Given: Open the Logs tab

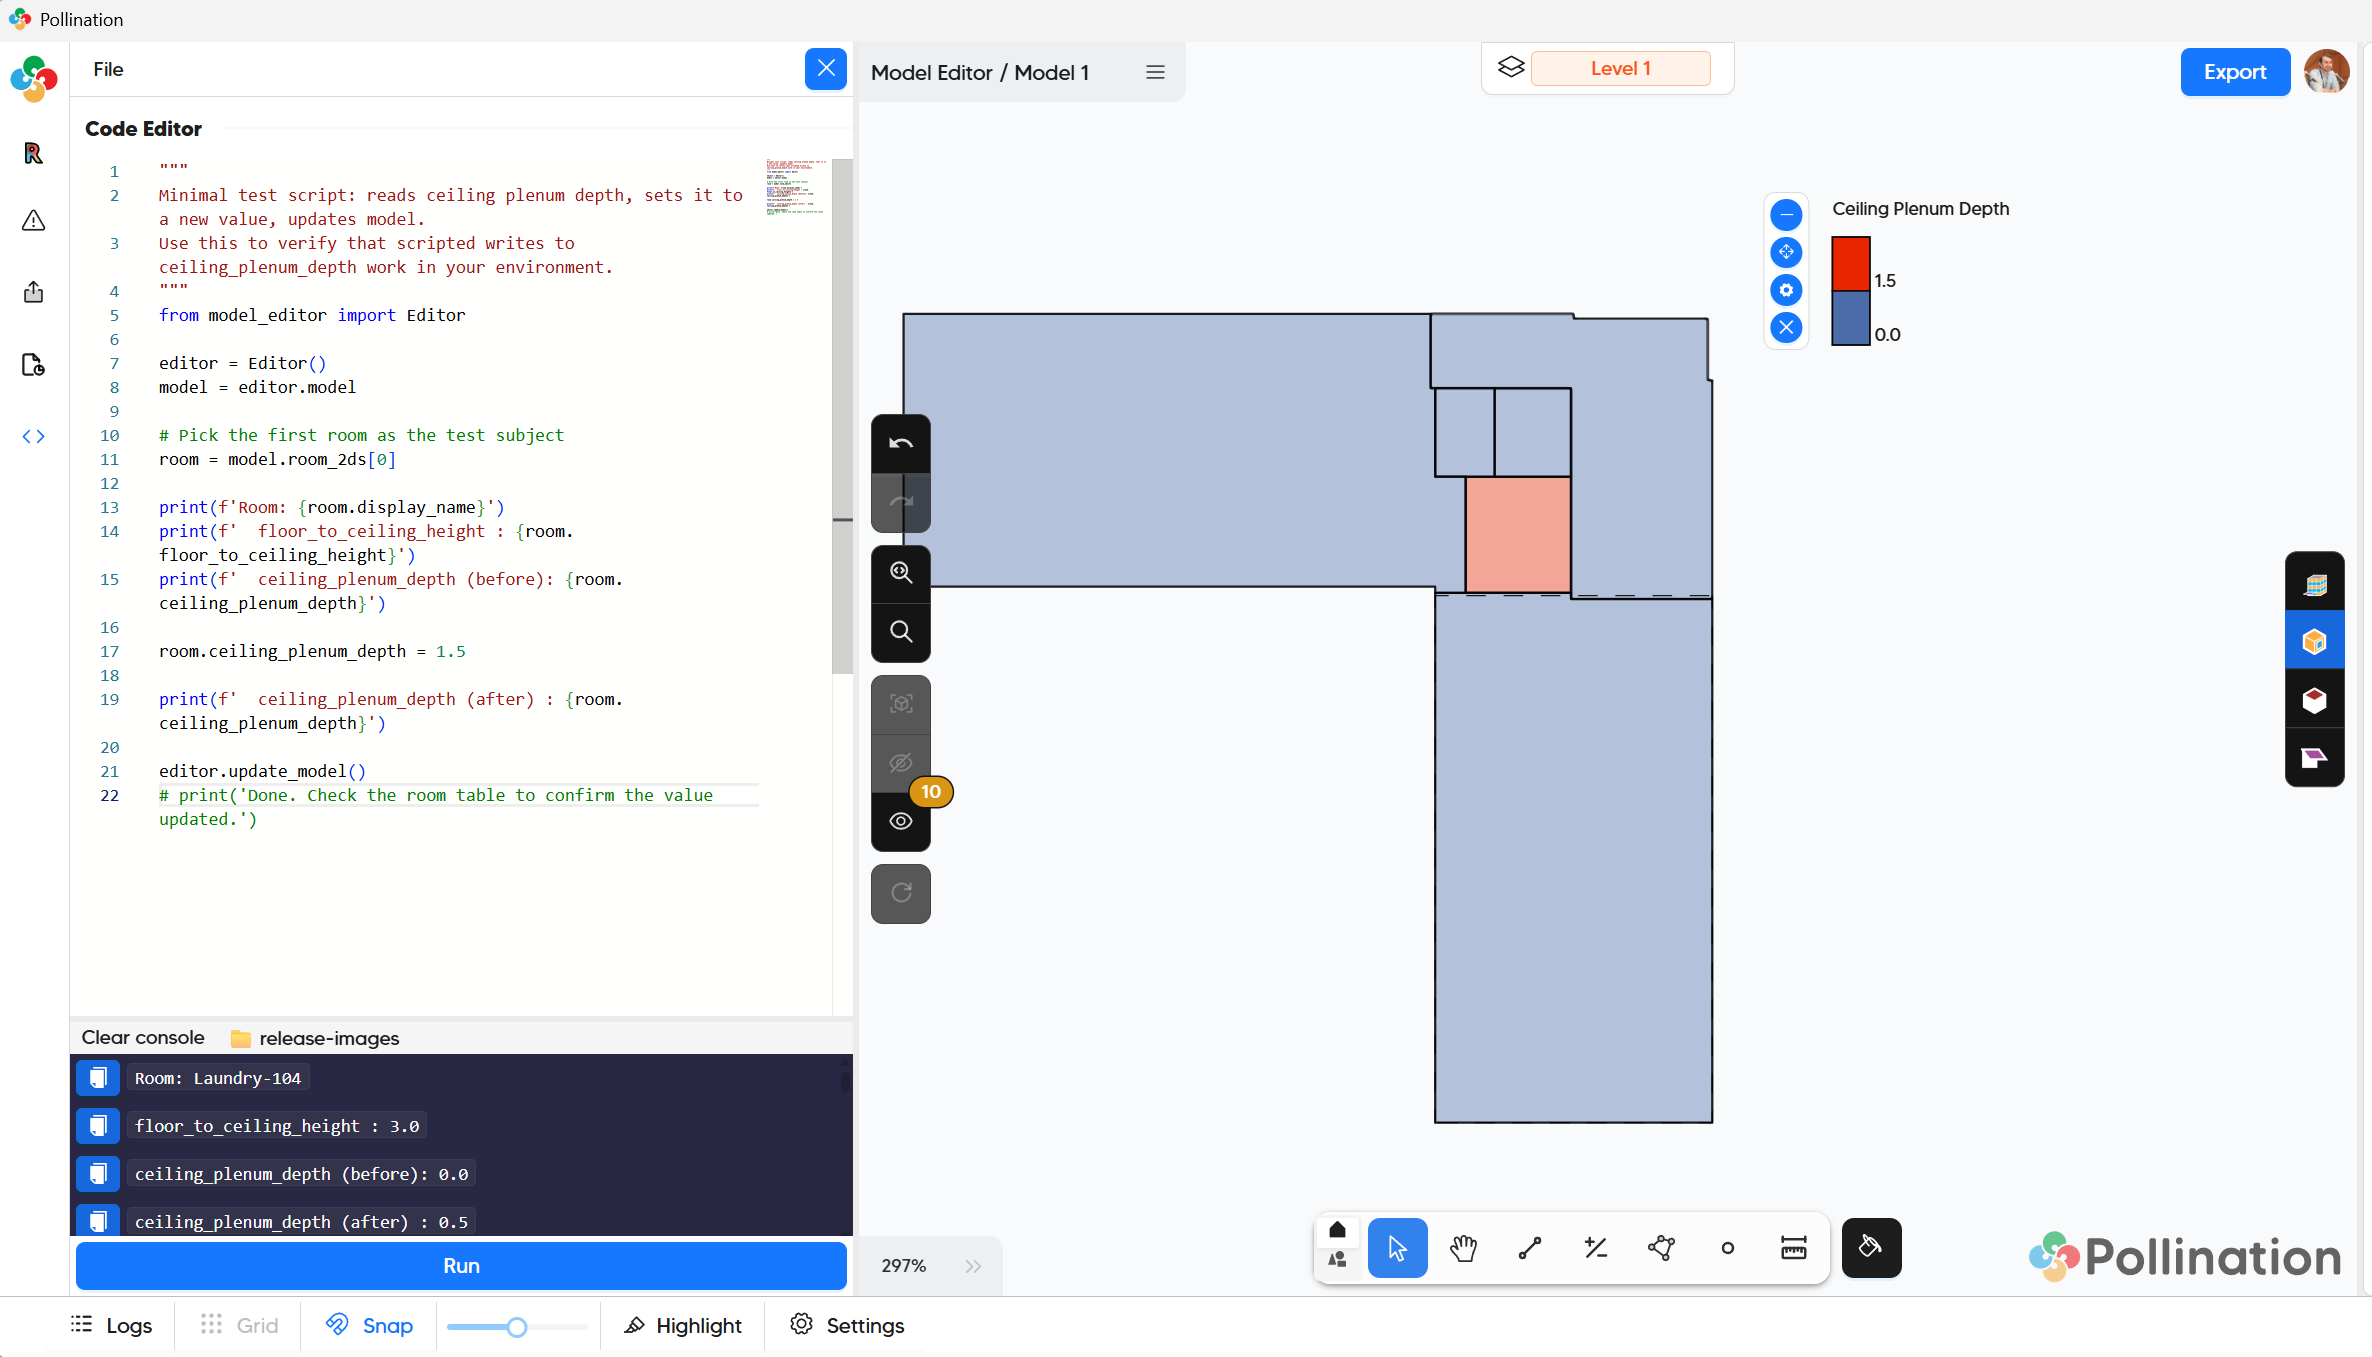Looking at the screenshot, I should pos(112,1325).
